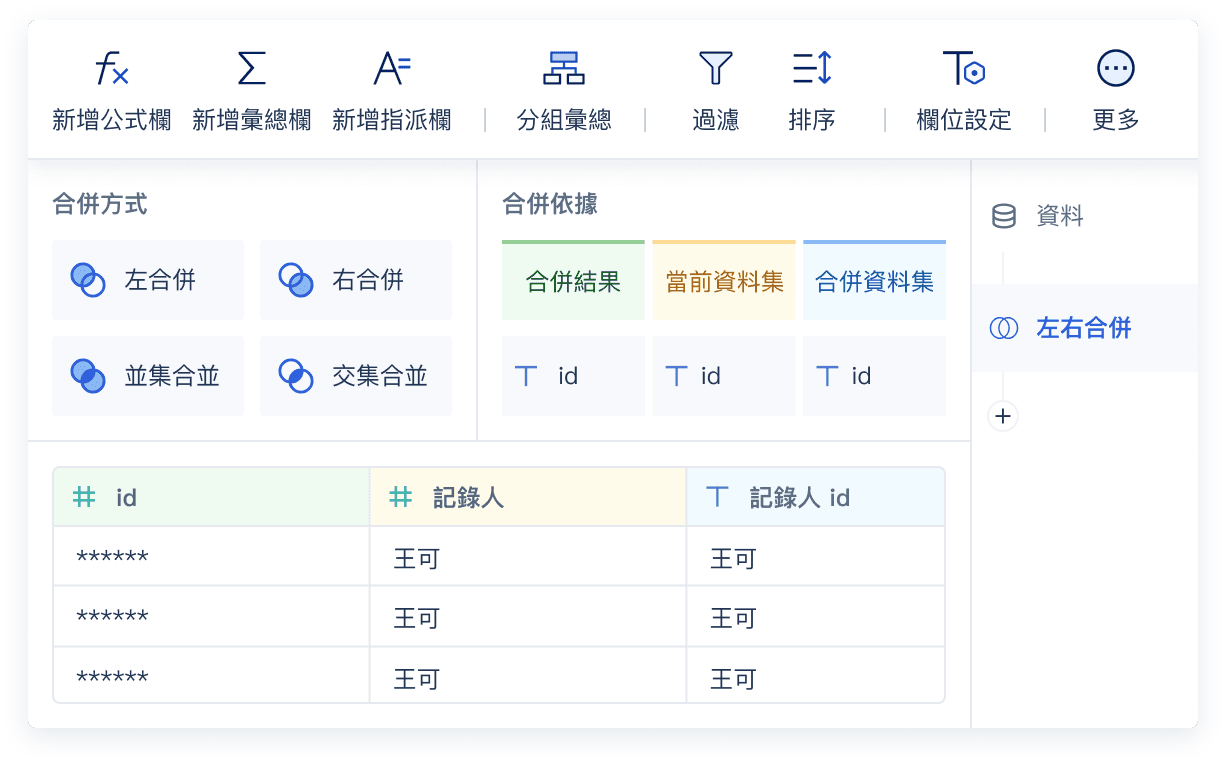Click the 新增彙總欄 label

(252, 121)
